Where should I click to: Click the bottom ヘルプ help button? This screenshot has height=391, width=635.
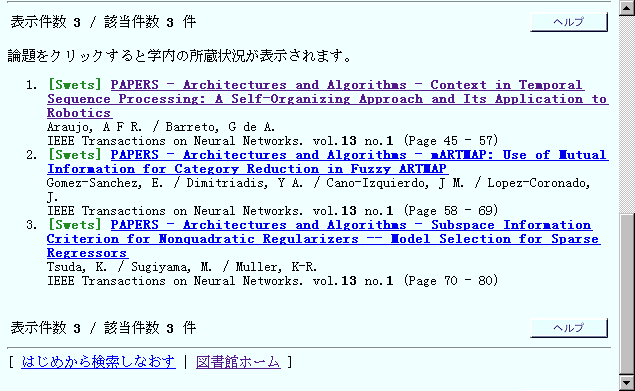[x=569, y=328]
